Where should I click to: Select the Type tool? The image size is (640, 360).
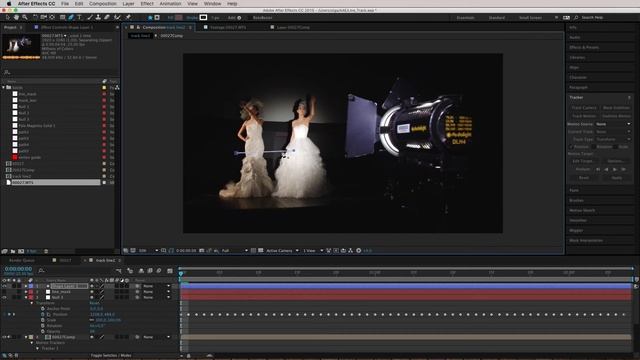point(79,18)
